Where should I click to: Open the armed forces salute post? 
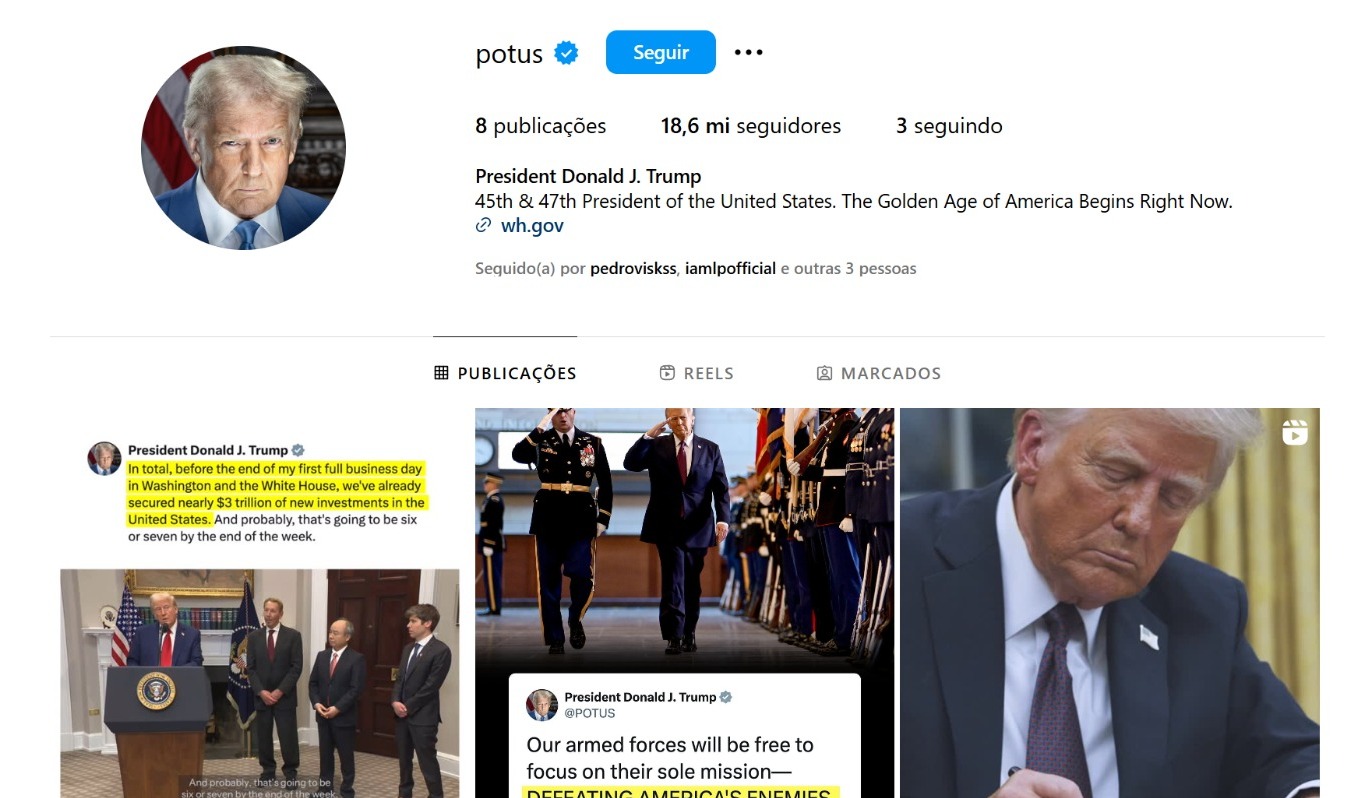tap(684, 603)
